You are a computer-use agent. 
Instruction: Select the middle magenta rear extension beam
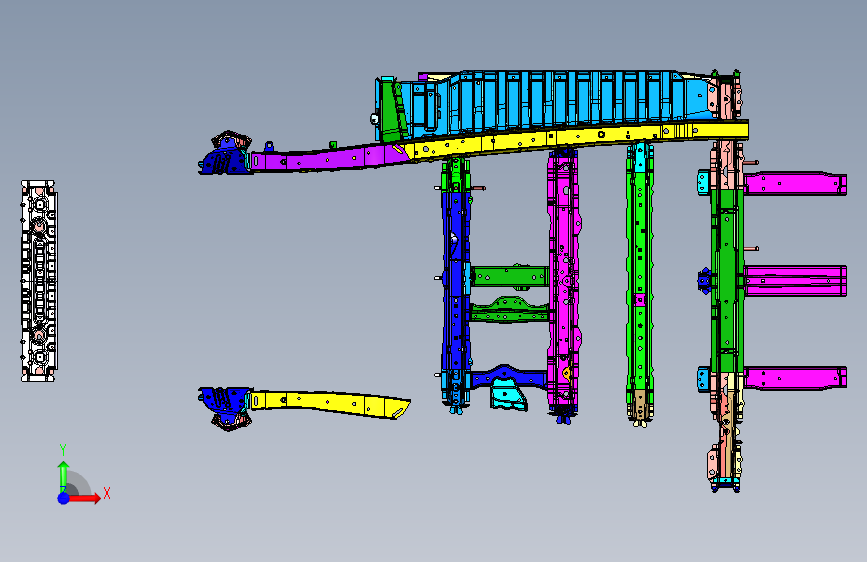tap(795, 280)
